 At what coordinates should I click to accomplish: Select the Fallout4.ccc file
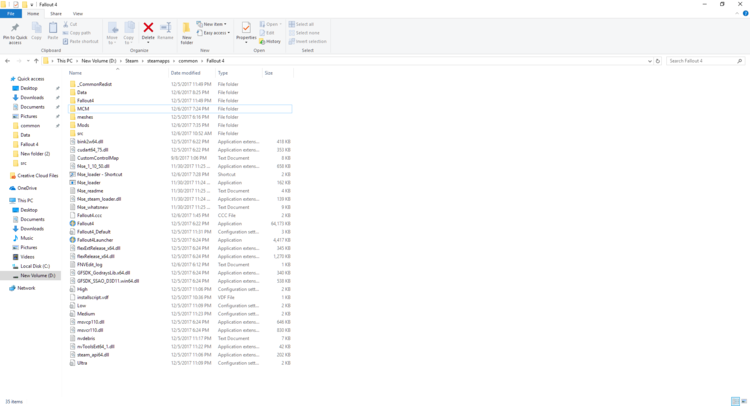(x=180, y=216)
